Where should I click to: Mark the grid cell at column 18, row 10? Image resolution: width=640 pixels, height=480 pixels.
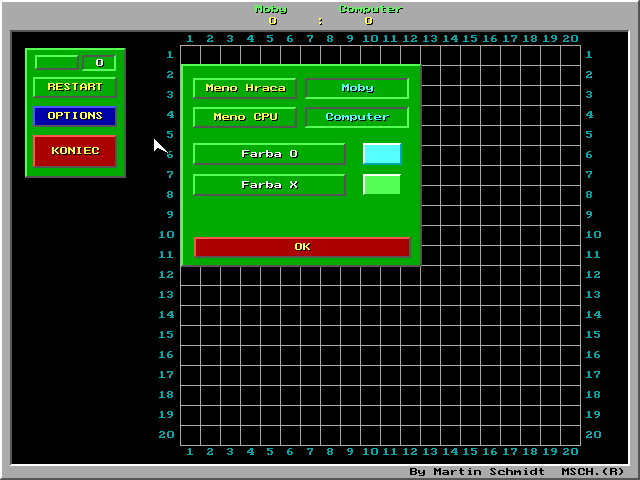pyautogui.click(x=530, y=235)
